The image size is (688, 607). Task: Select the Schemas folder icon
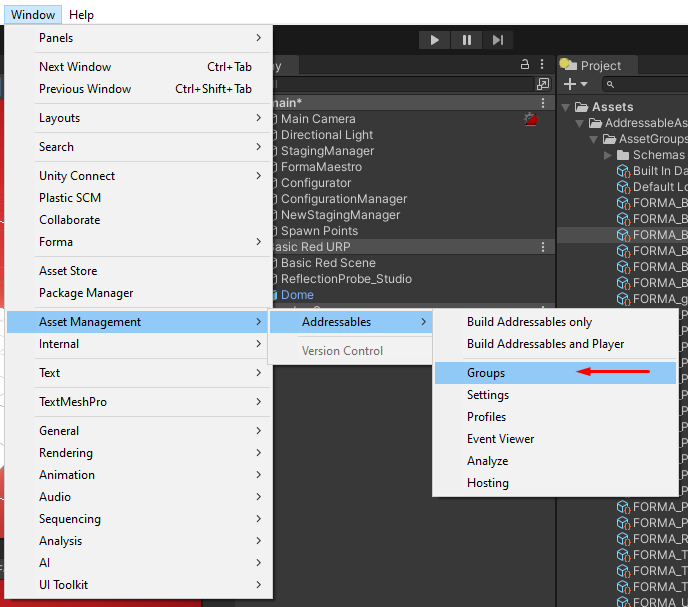tap(623, 155)
